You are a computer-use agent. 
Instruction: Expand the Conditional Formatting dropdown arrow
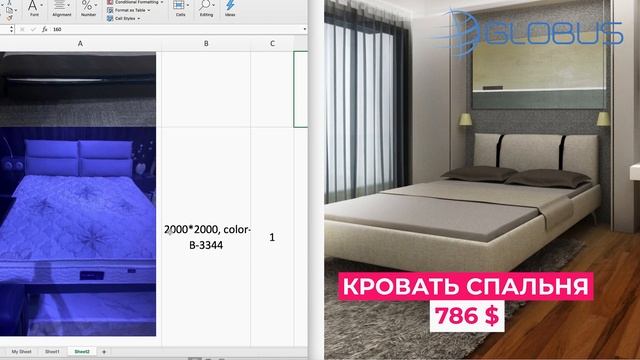click(x=162, y=2)
